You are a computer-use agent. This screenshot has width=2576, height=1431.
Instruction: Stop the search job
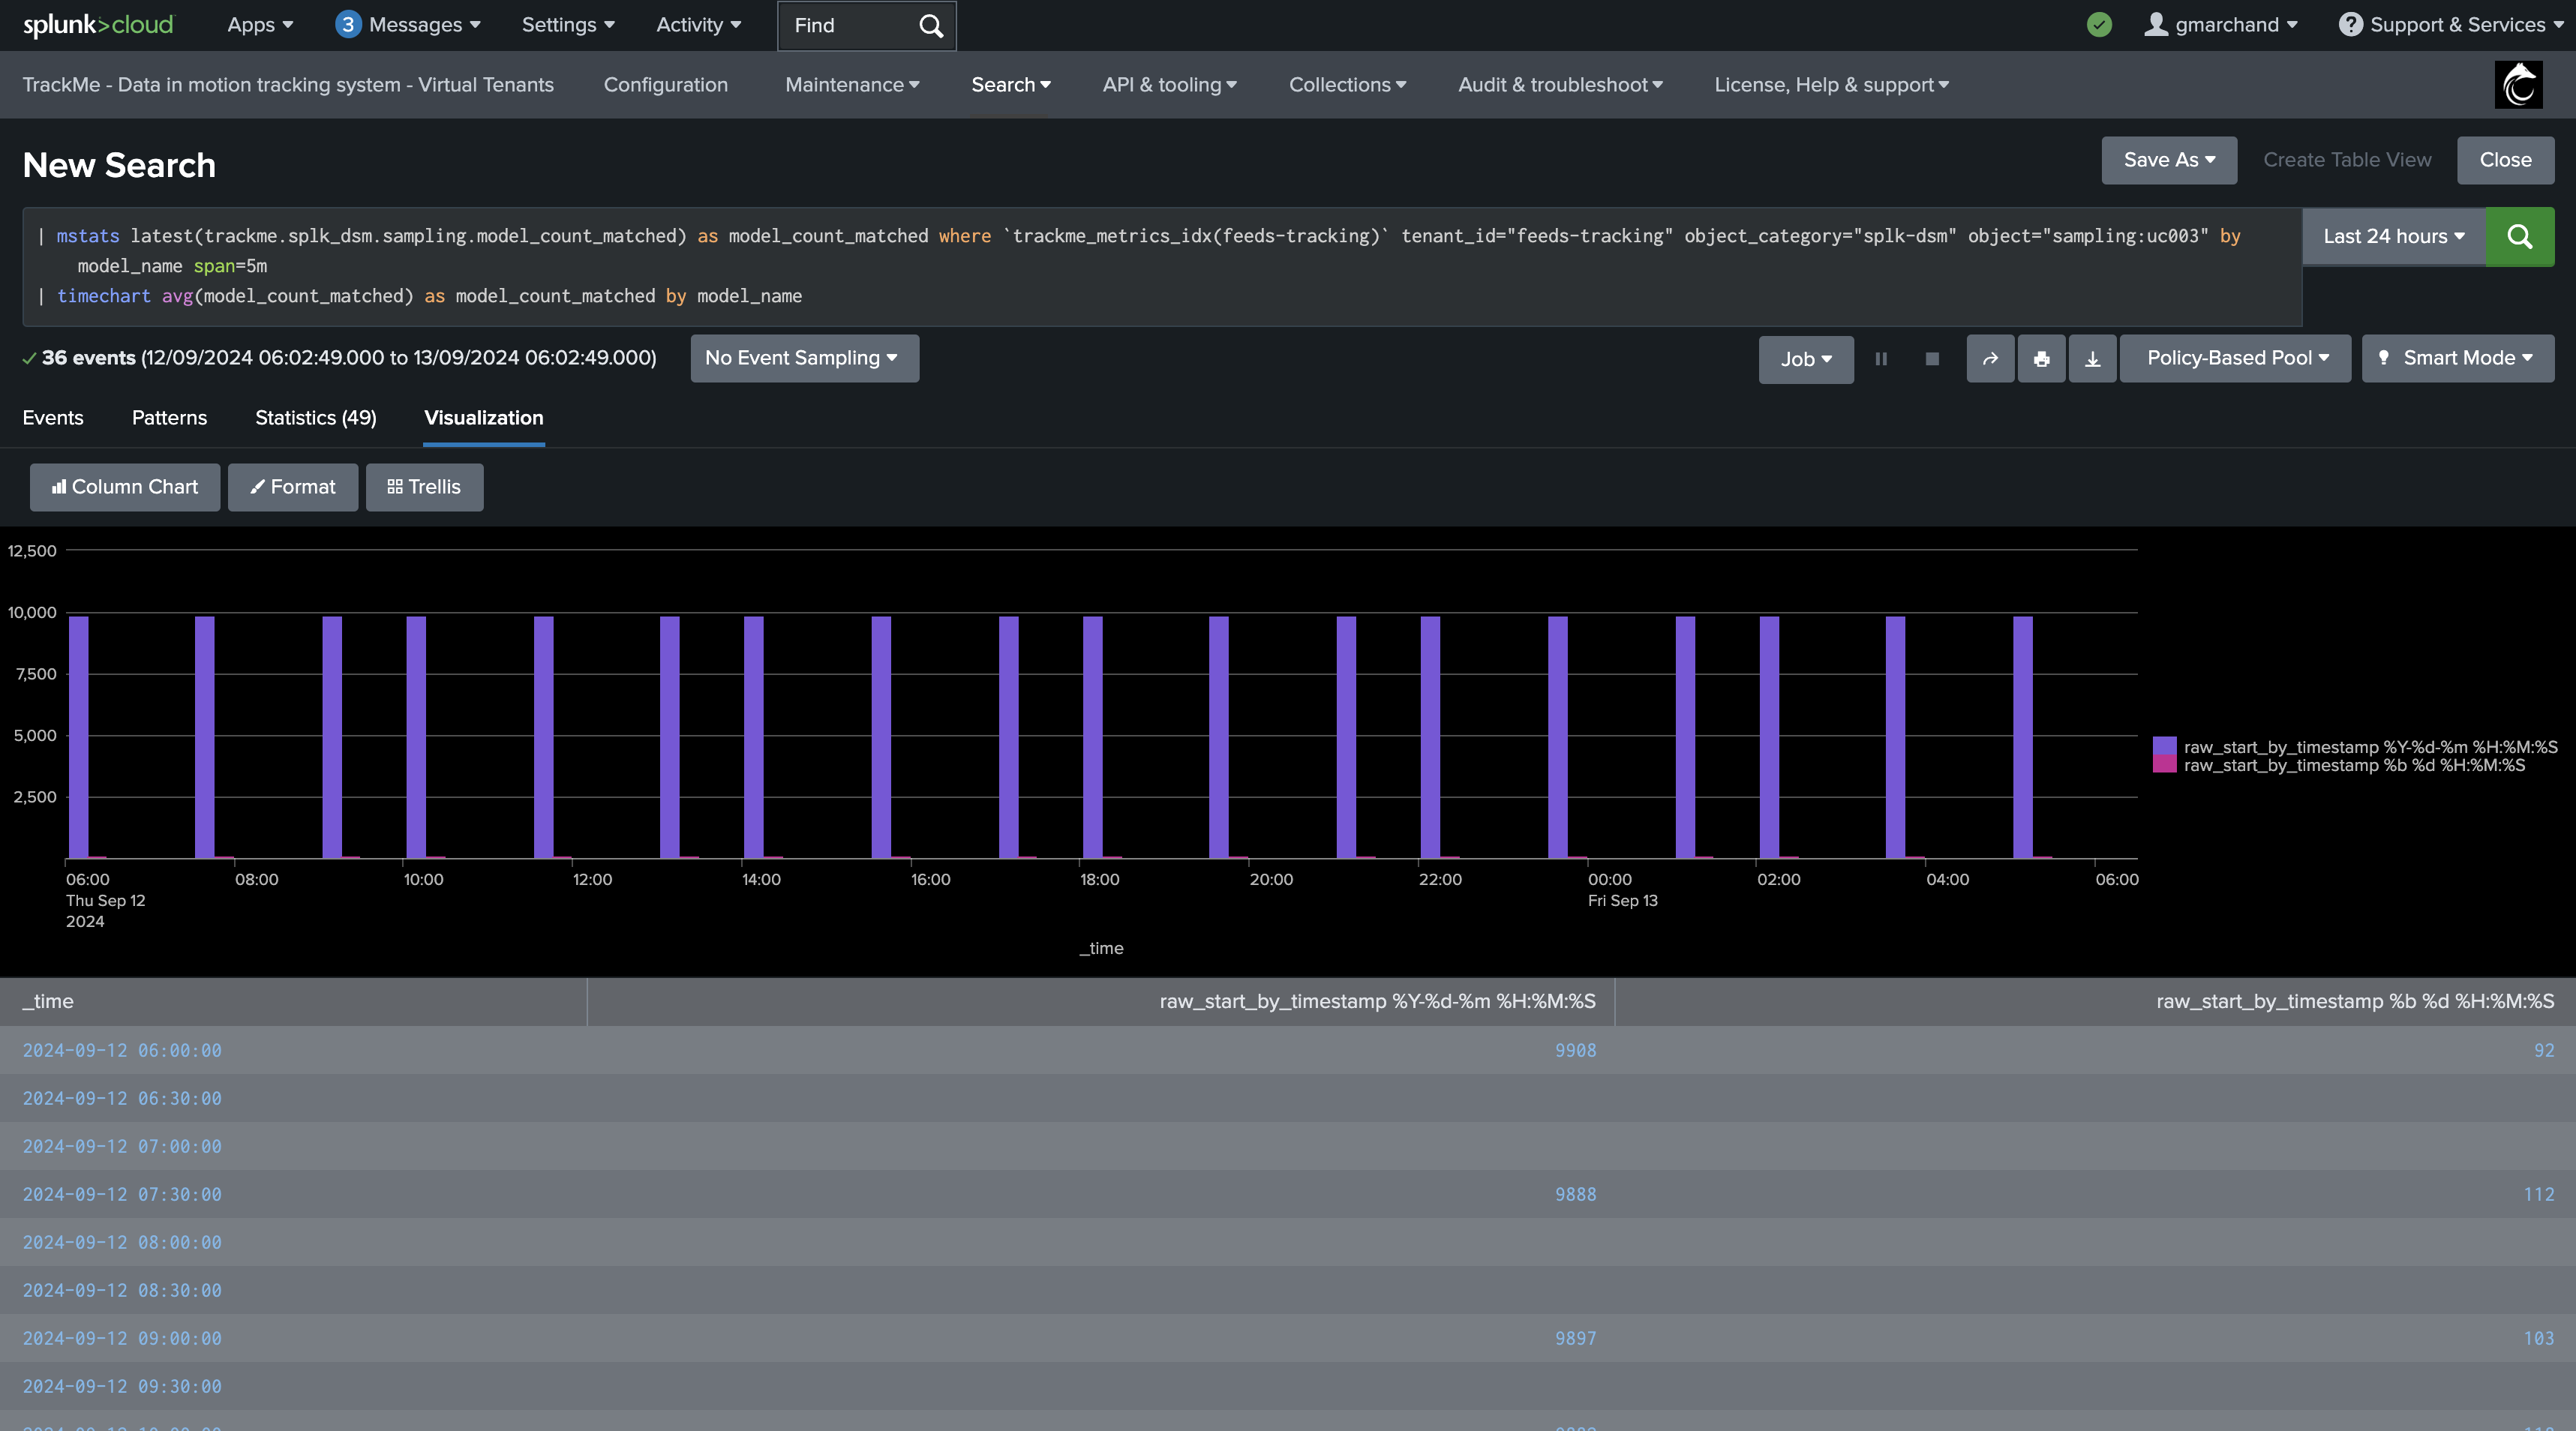tap(1932, 359)
